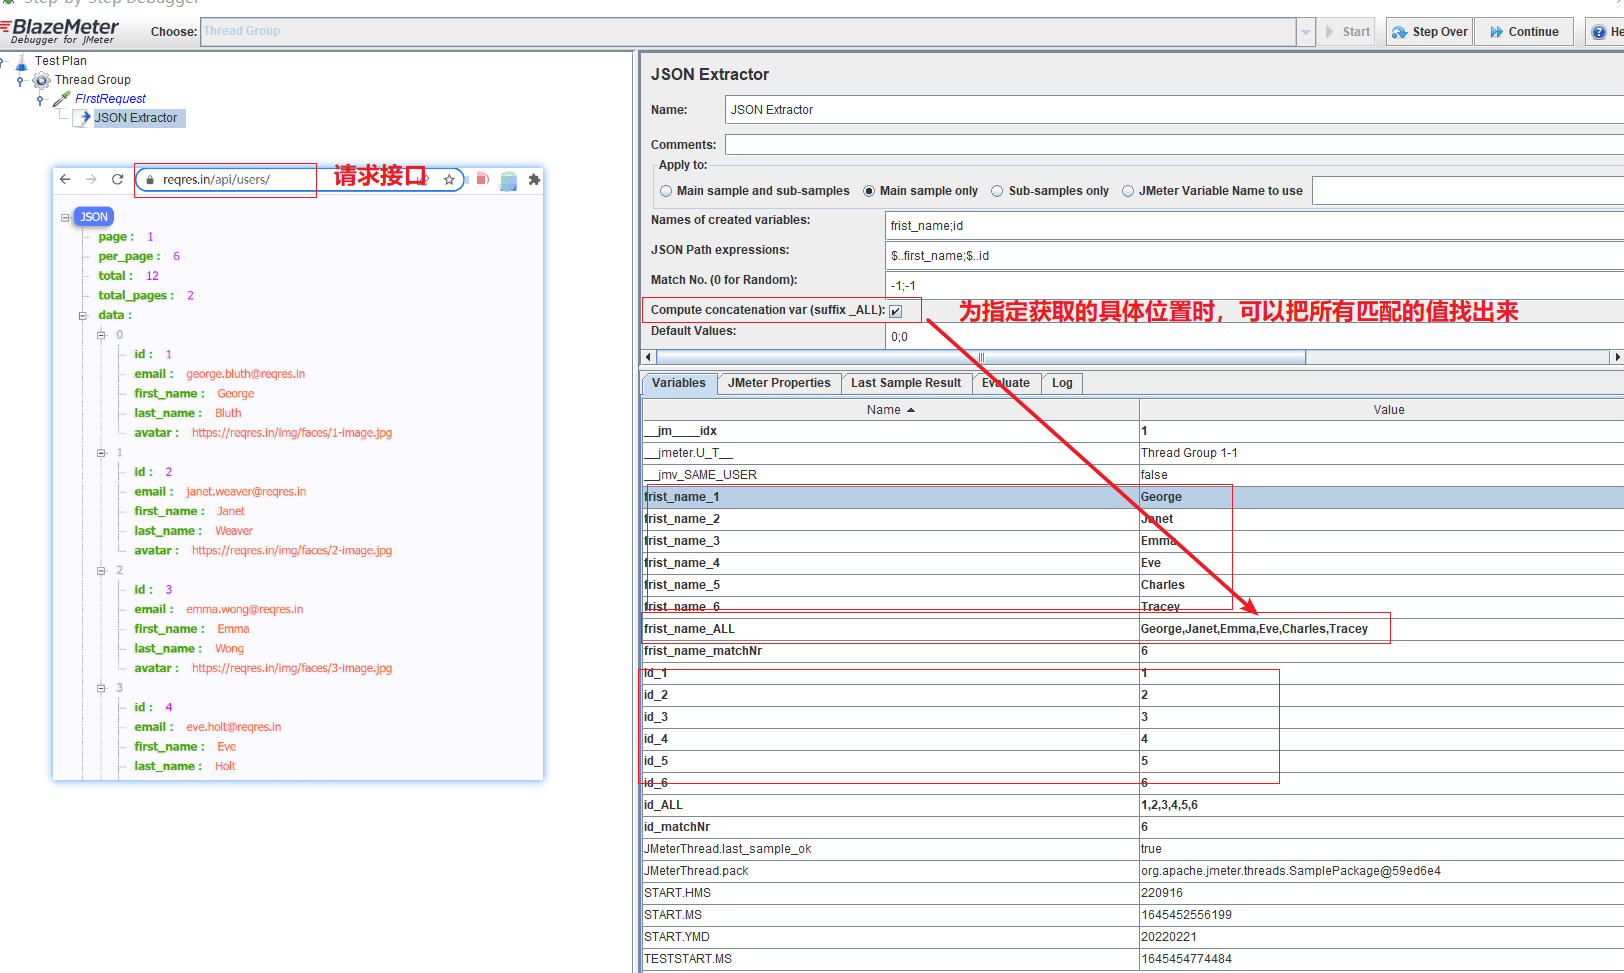
Task: Select the id_ALL variable row
Action: tap(1133, 805)
